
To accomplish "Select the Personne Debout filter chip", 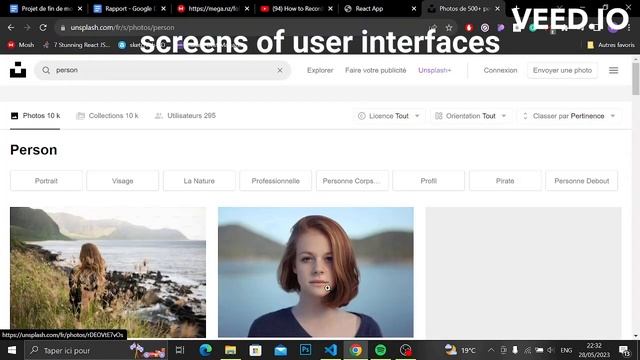I will tap(582, 181).
